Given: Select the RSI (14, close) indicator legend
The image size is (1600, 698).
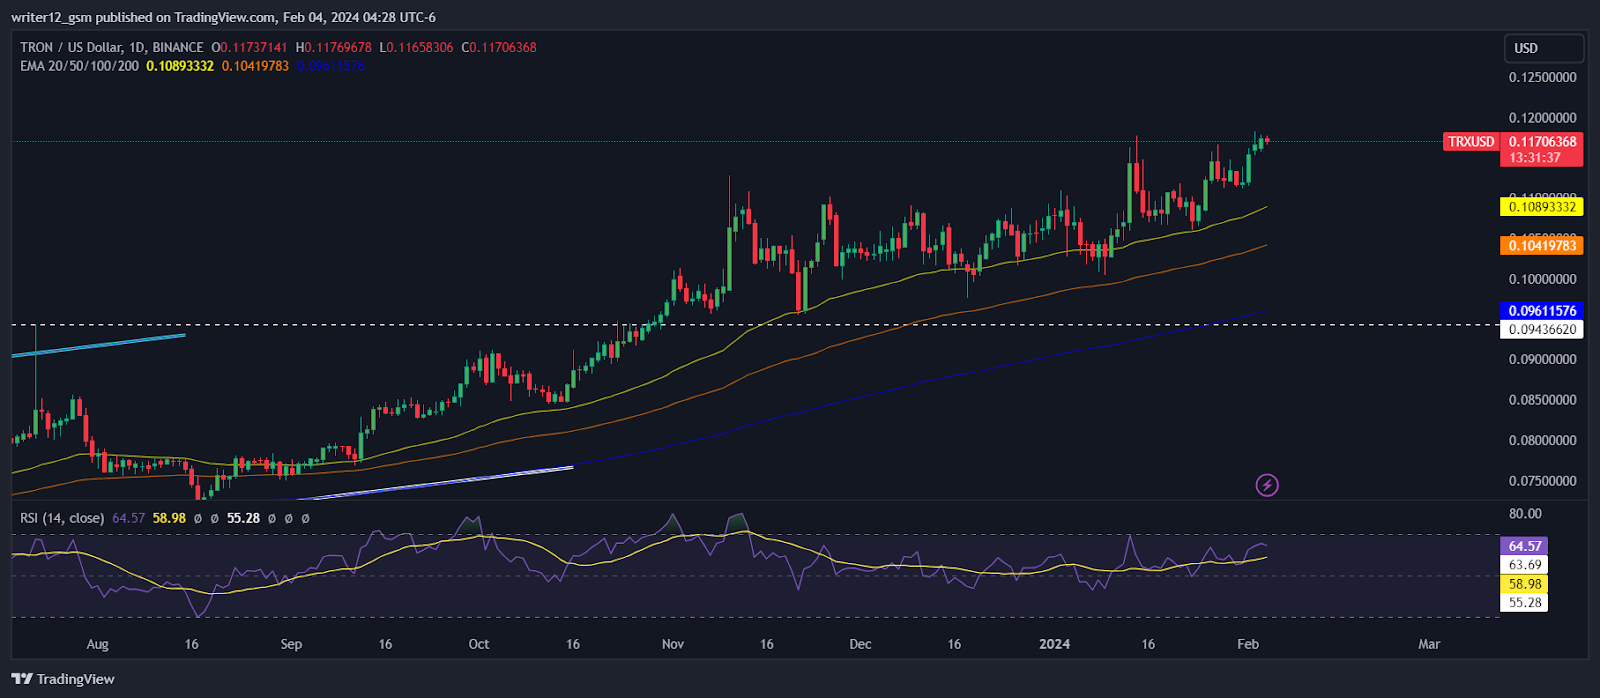Looking at the screenshot, I should (62, 518).
